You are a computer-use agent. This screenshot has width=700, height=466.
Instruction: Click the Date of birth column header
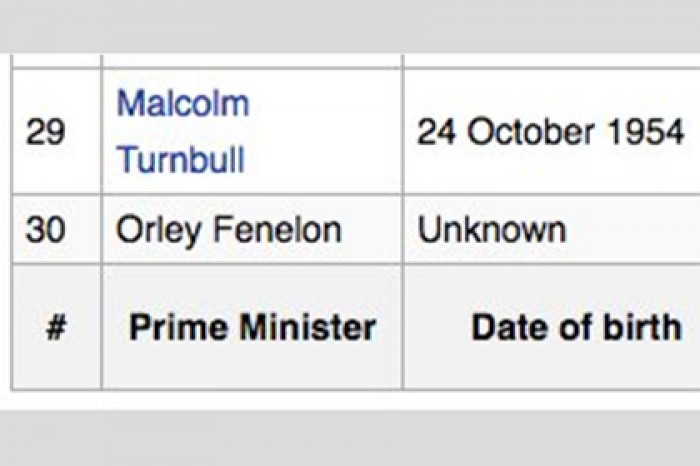(x=552, y=327)
